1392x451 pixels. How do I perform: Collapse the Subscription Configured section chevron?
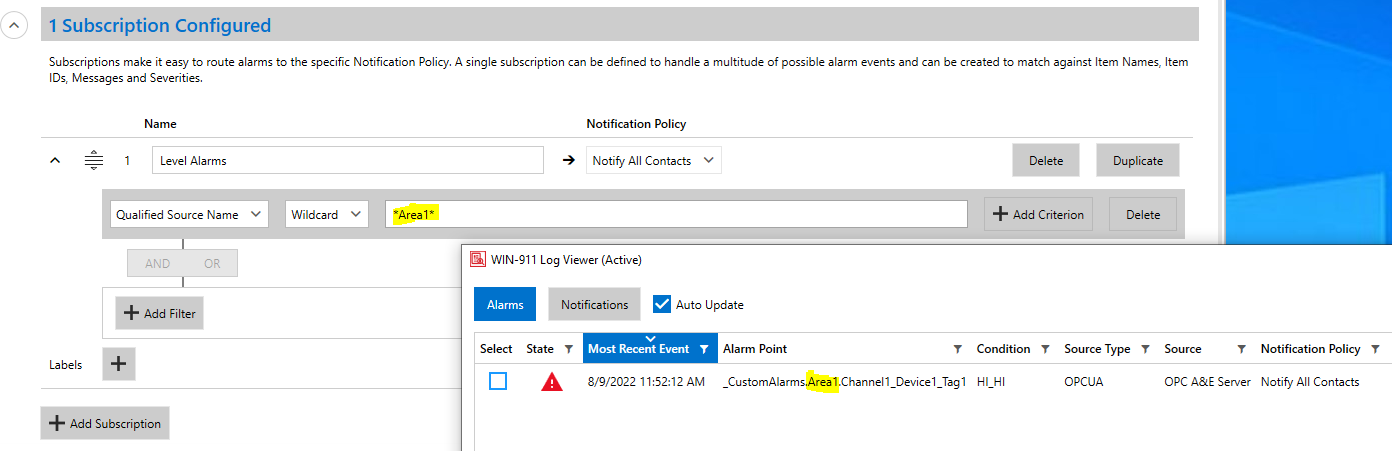pos(14,25)
